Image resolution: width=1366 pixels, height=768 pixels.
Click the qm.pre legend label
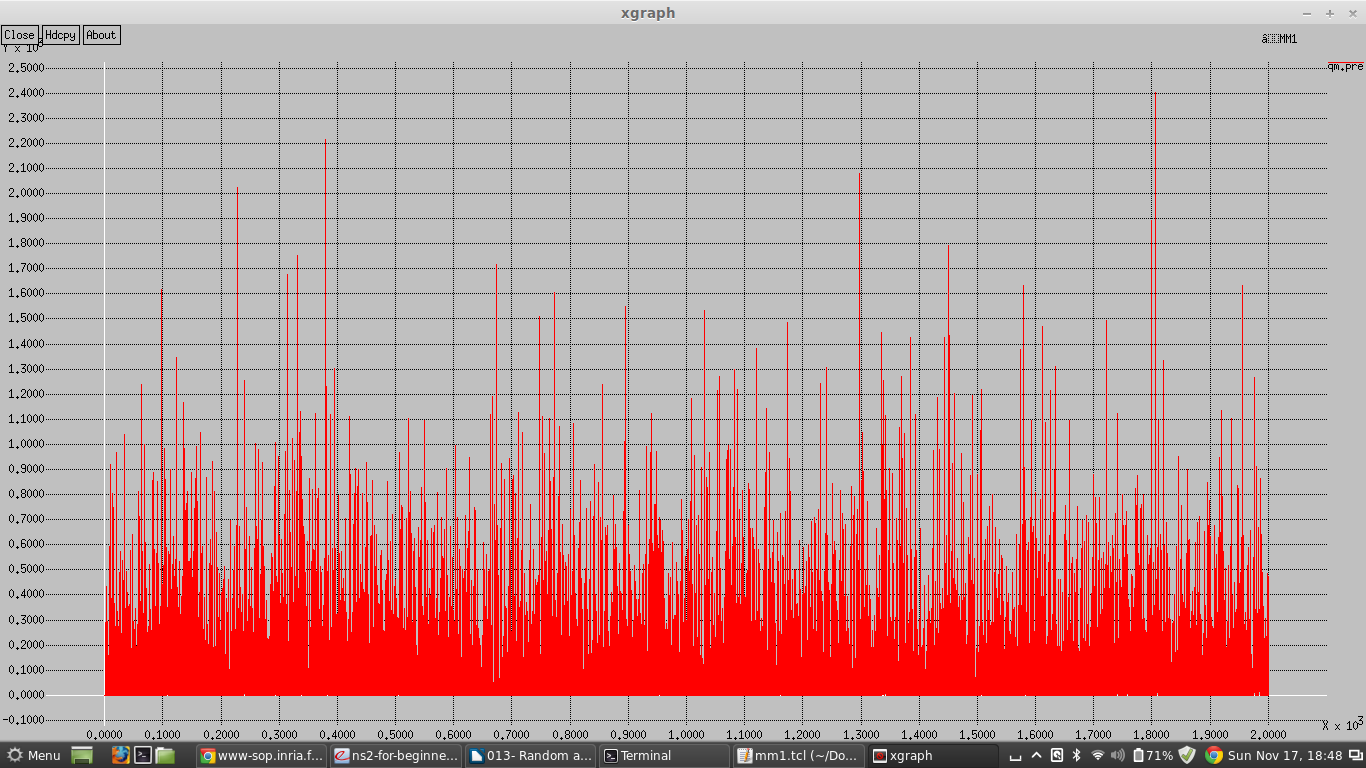[1346, 67]
